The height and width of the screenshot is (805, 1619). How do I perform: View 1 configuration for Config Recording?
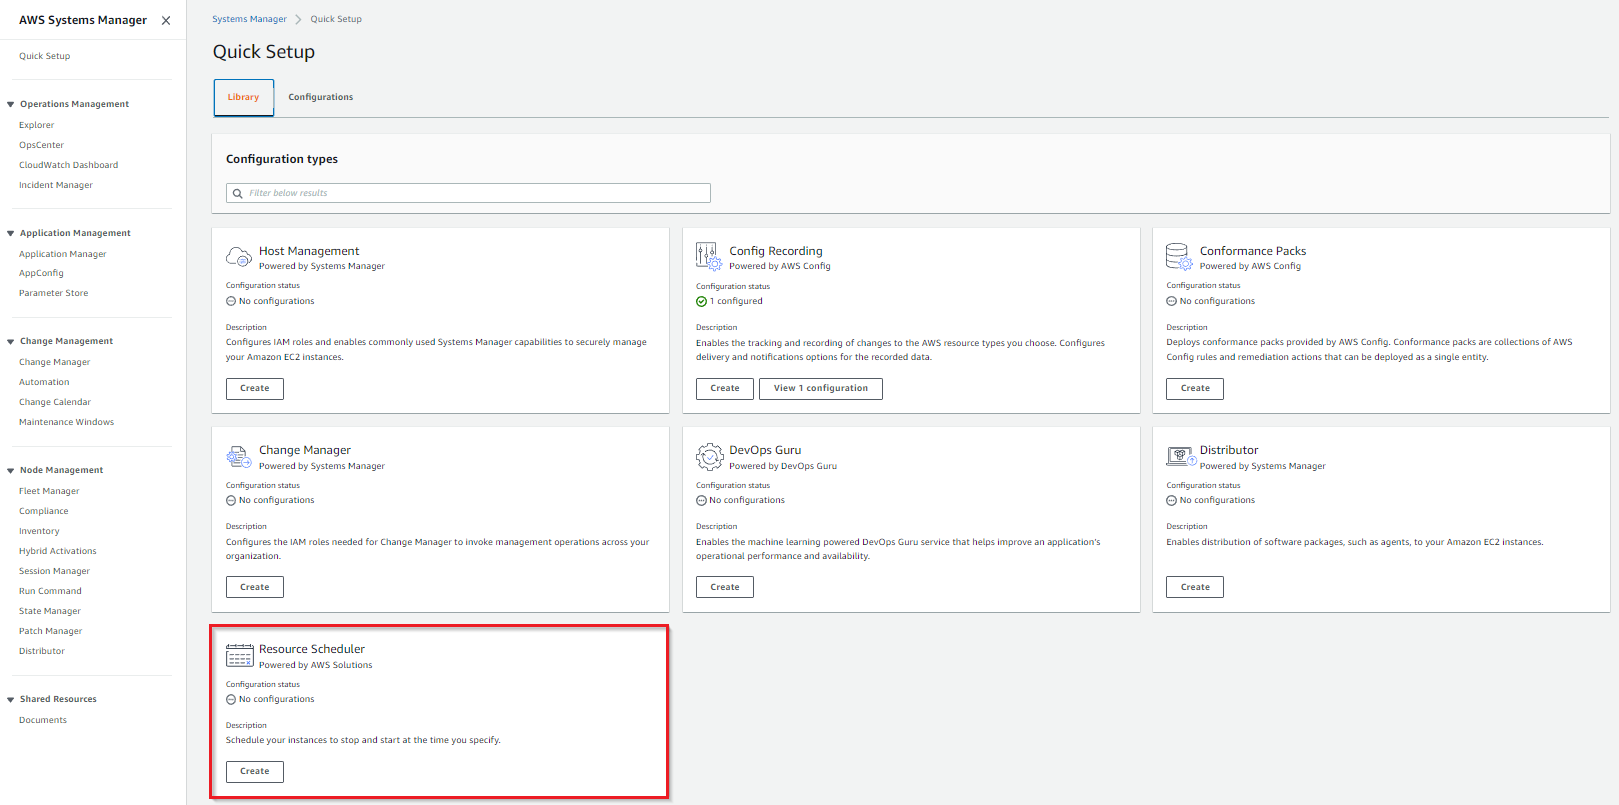point(821,388)
